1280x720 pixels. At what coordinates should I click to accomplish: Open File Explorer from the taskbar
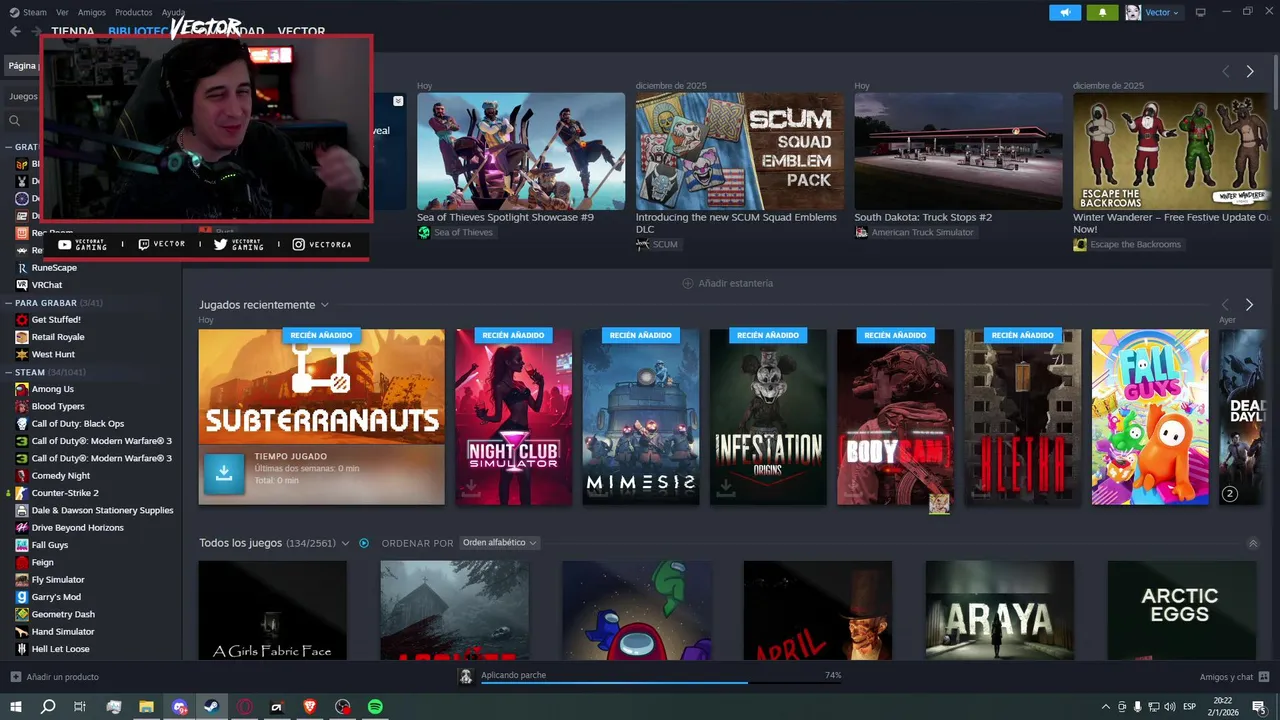[146, 706]
